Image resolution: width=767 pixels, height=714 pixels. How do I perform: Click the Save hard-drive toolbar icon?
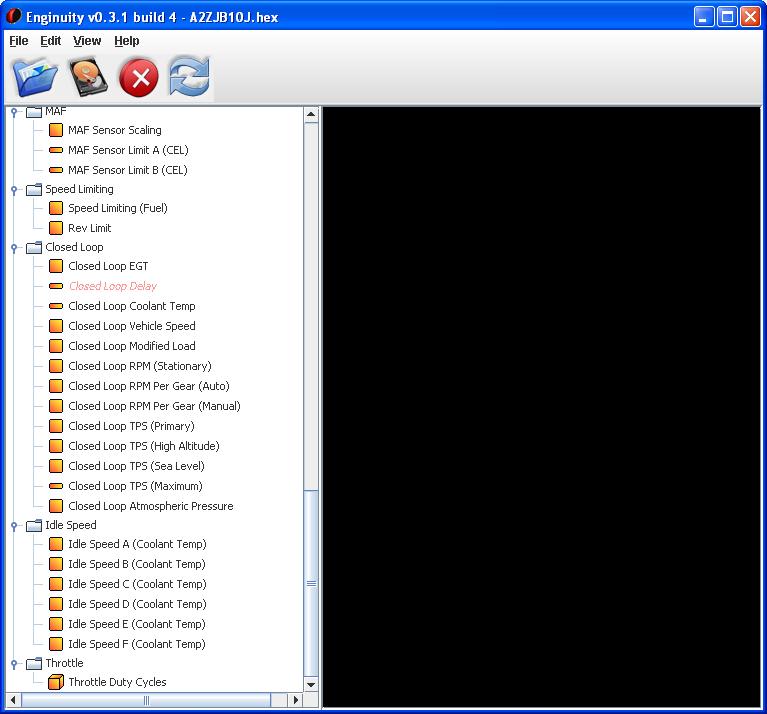88,77
